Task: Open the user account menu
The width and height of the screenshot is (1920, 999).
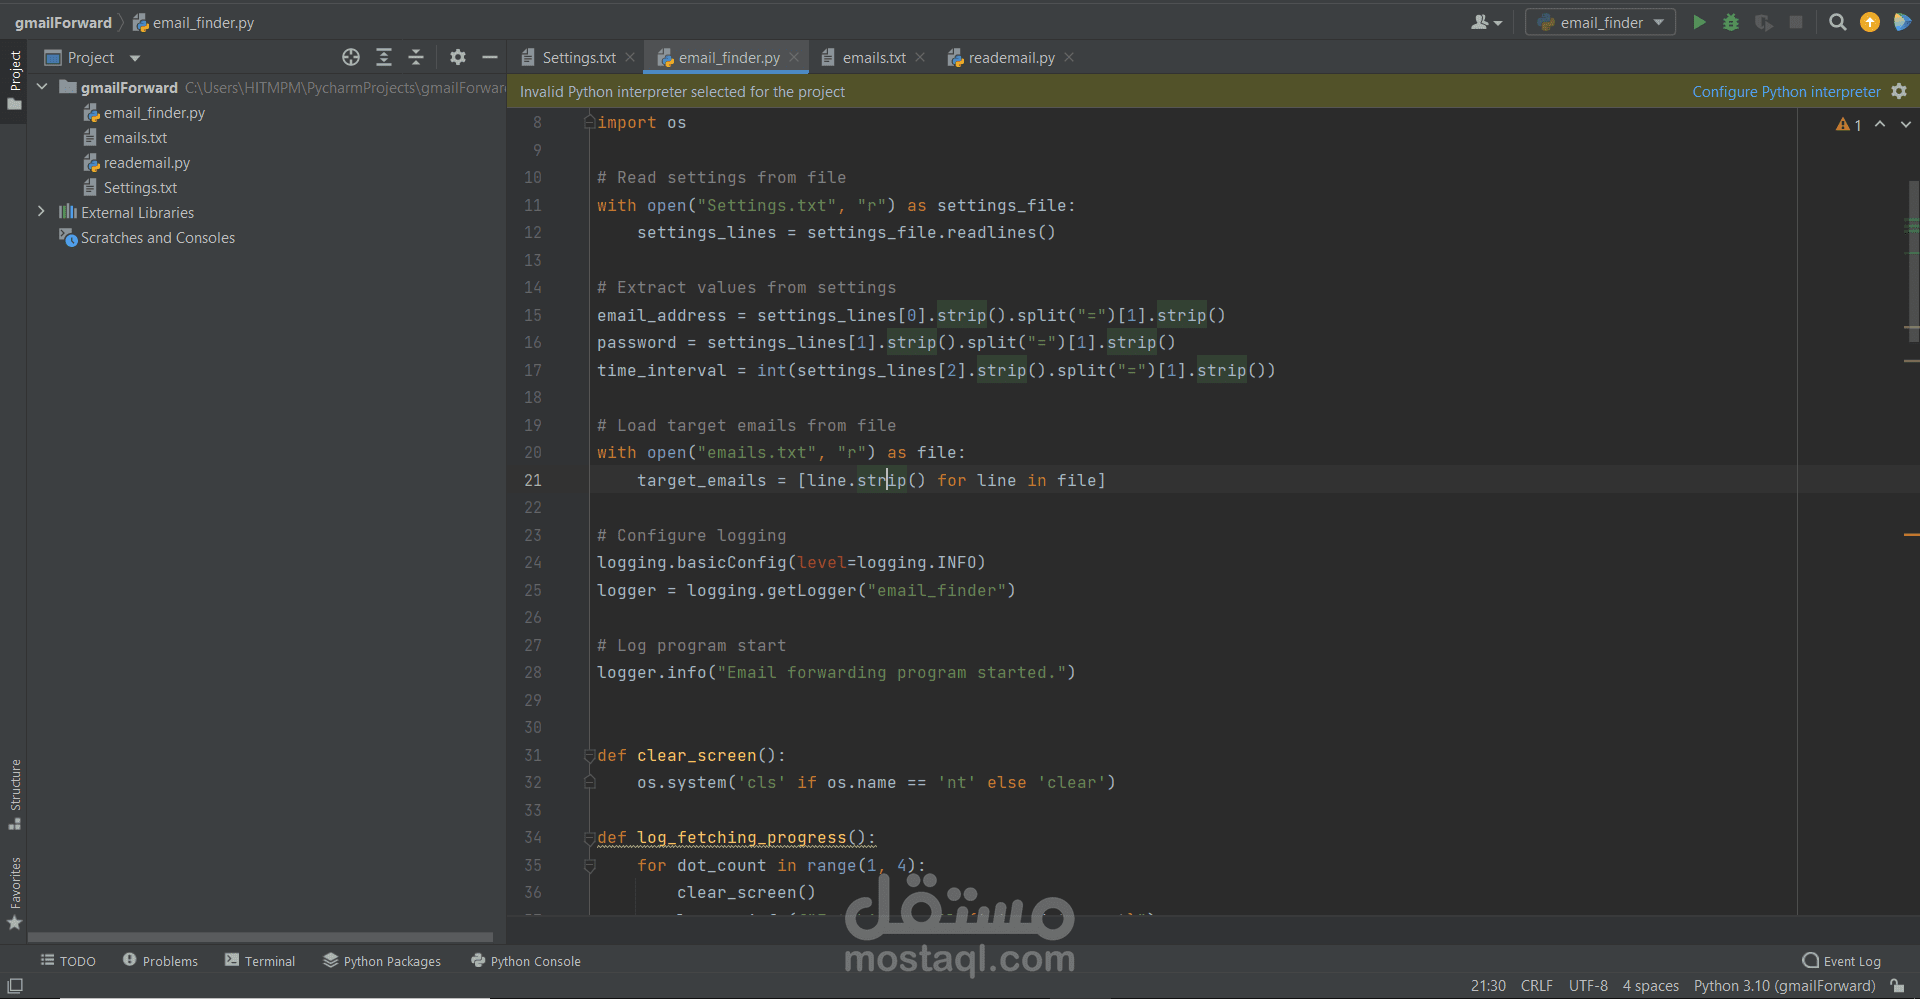Action: tap(1486, 22)
